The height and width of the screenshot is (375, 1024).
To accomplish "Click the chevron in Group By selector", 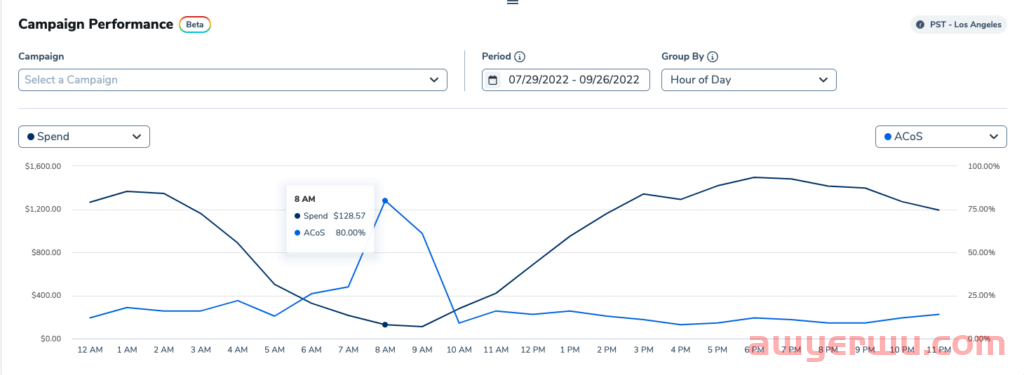I will (x=823, y=80).
